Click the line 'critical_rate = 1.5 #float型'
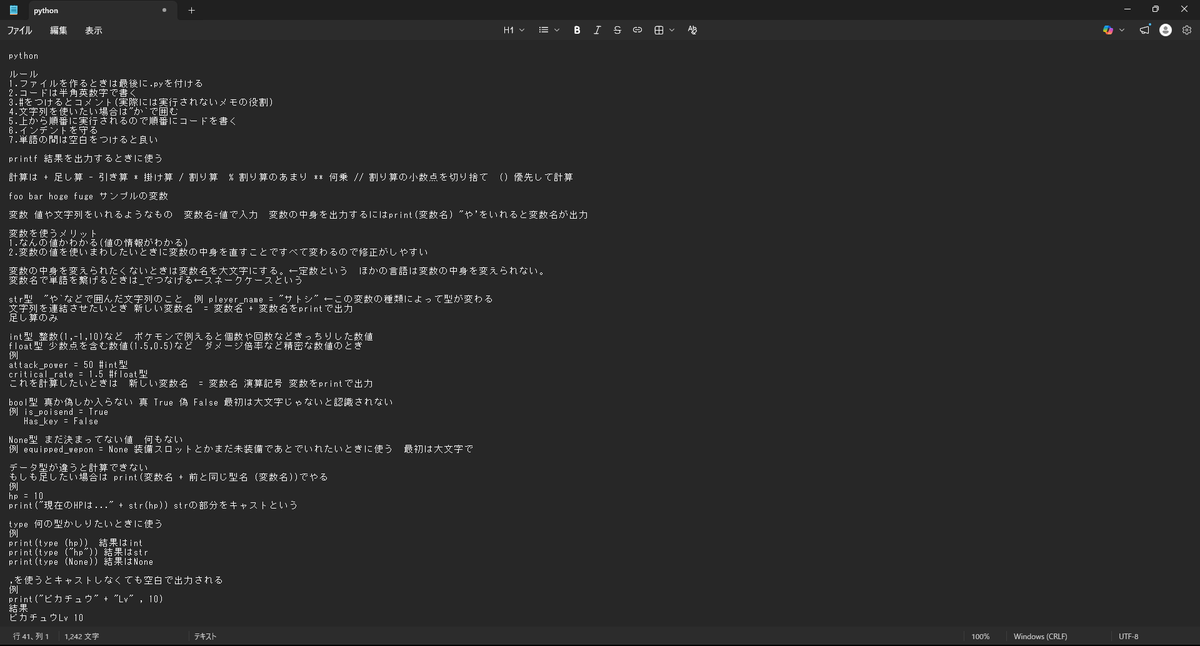 click(x=78, y=374)
